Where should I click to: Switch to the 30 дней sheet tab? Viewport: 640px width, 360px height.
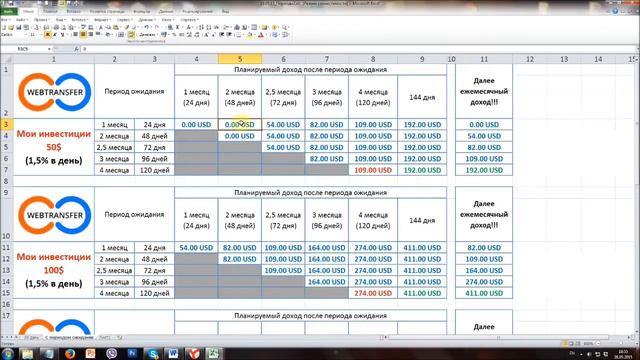click(x=31, y=338)
